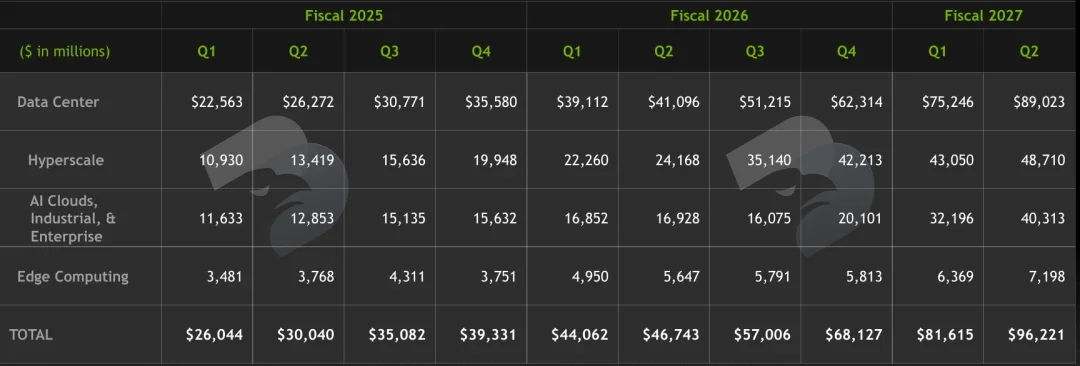Click the Edge Computing value 4,311
The width and height of the screenshot is (1080, 366).
(x=408, y=277)
